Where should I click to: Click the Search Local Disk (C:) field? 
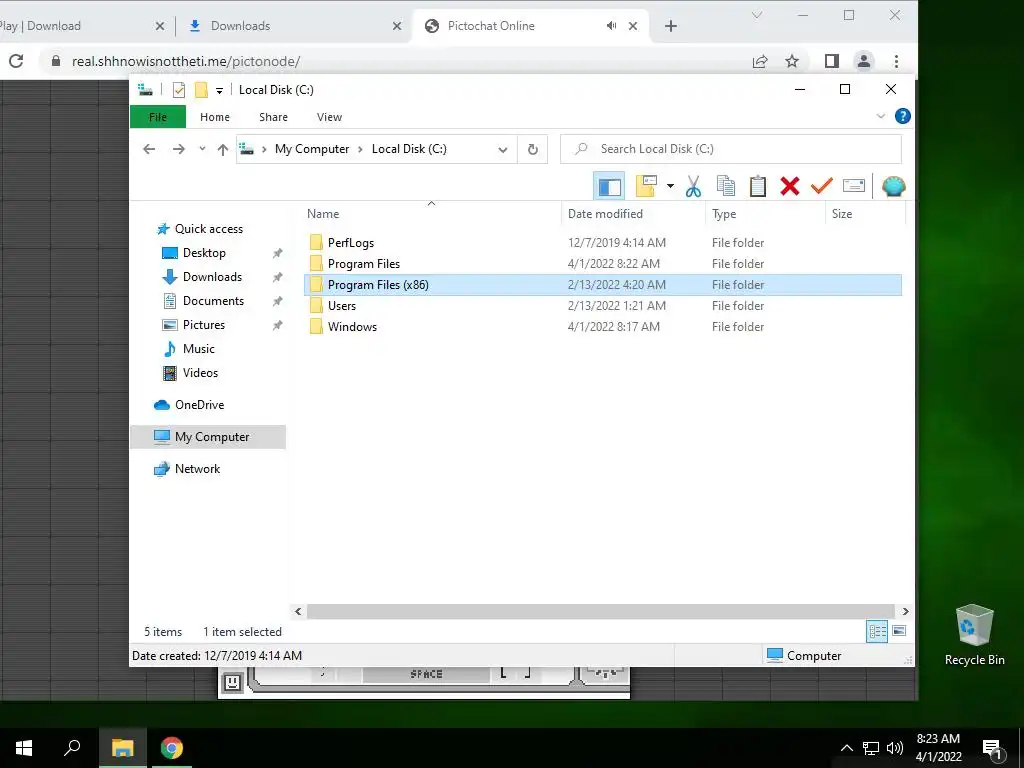[731, 149]
